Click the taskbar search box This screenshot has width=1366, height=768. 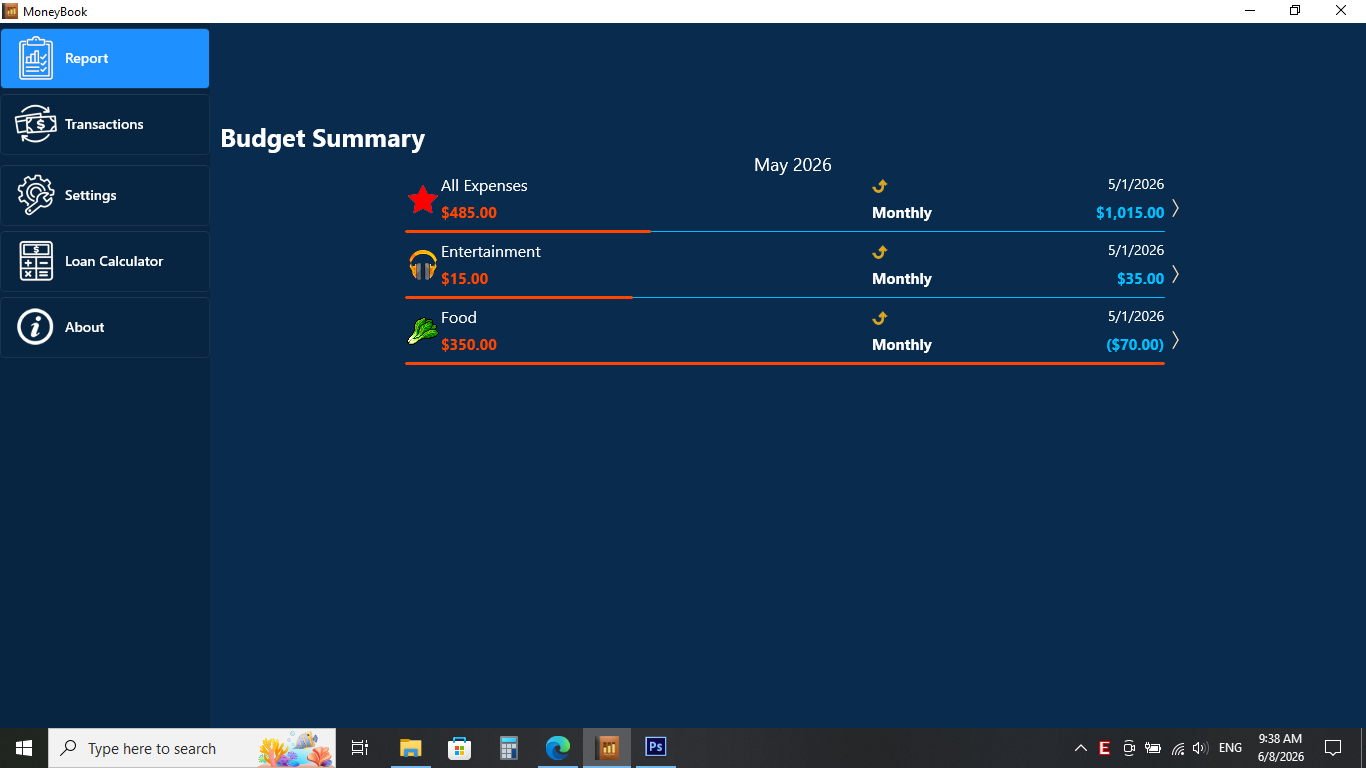click(x=192, y=748)
